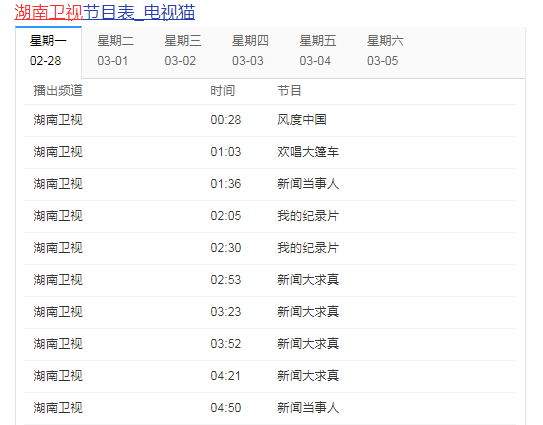Click 新闻大求真 in the 03:52 row
This screenshot has width=543, height=425.
click(308, 344)
